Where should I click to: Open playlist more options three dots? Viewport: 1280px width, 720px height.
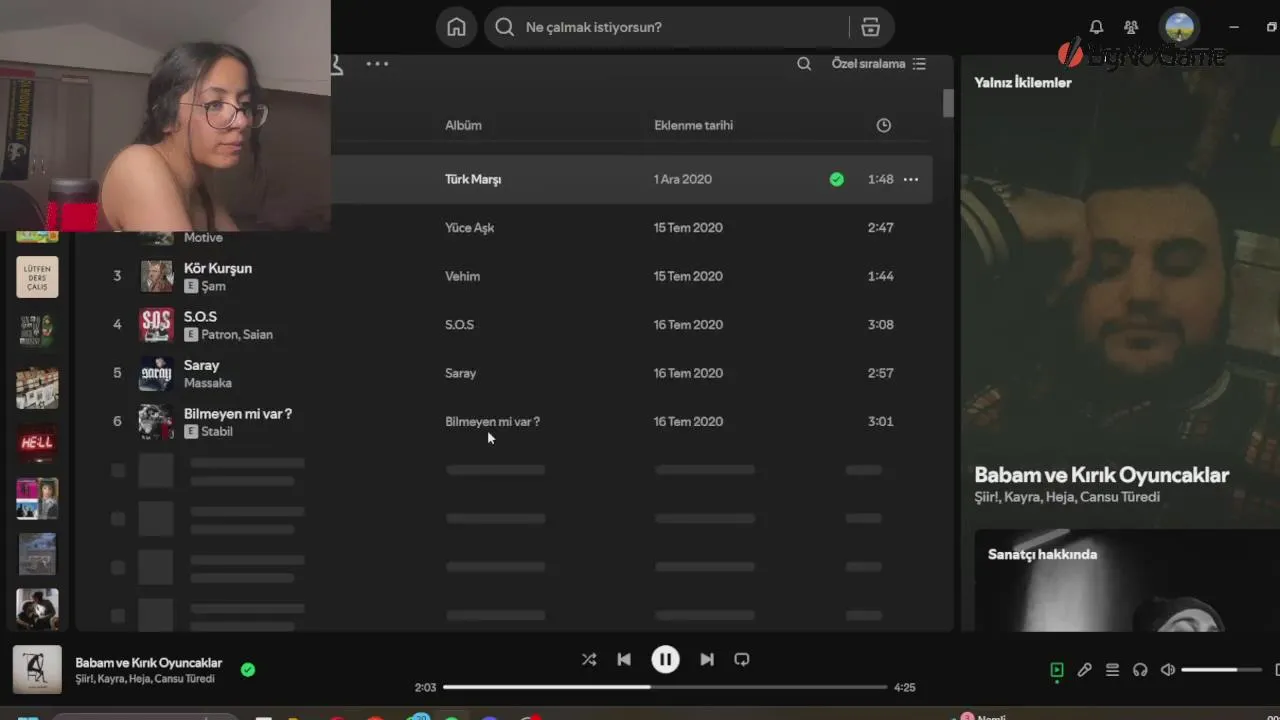pyautogui.click(x=377, y=64)
